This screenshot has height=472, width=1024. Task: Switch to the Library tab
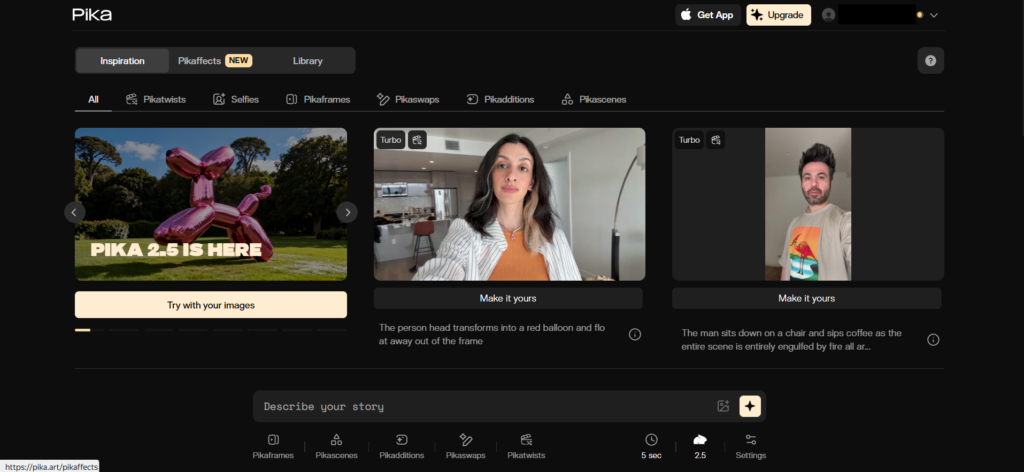(x=307, y=61)
